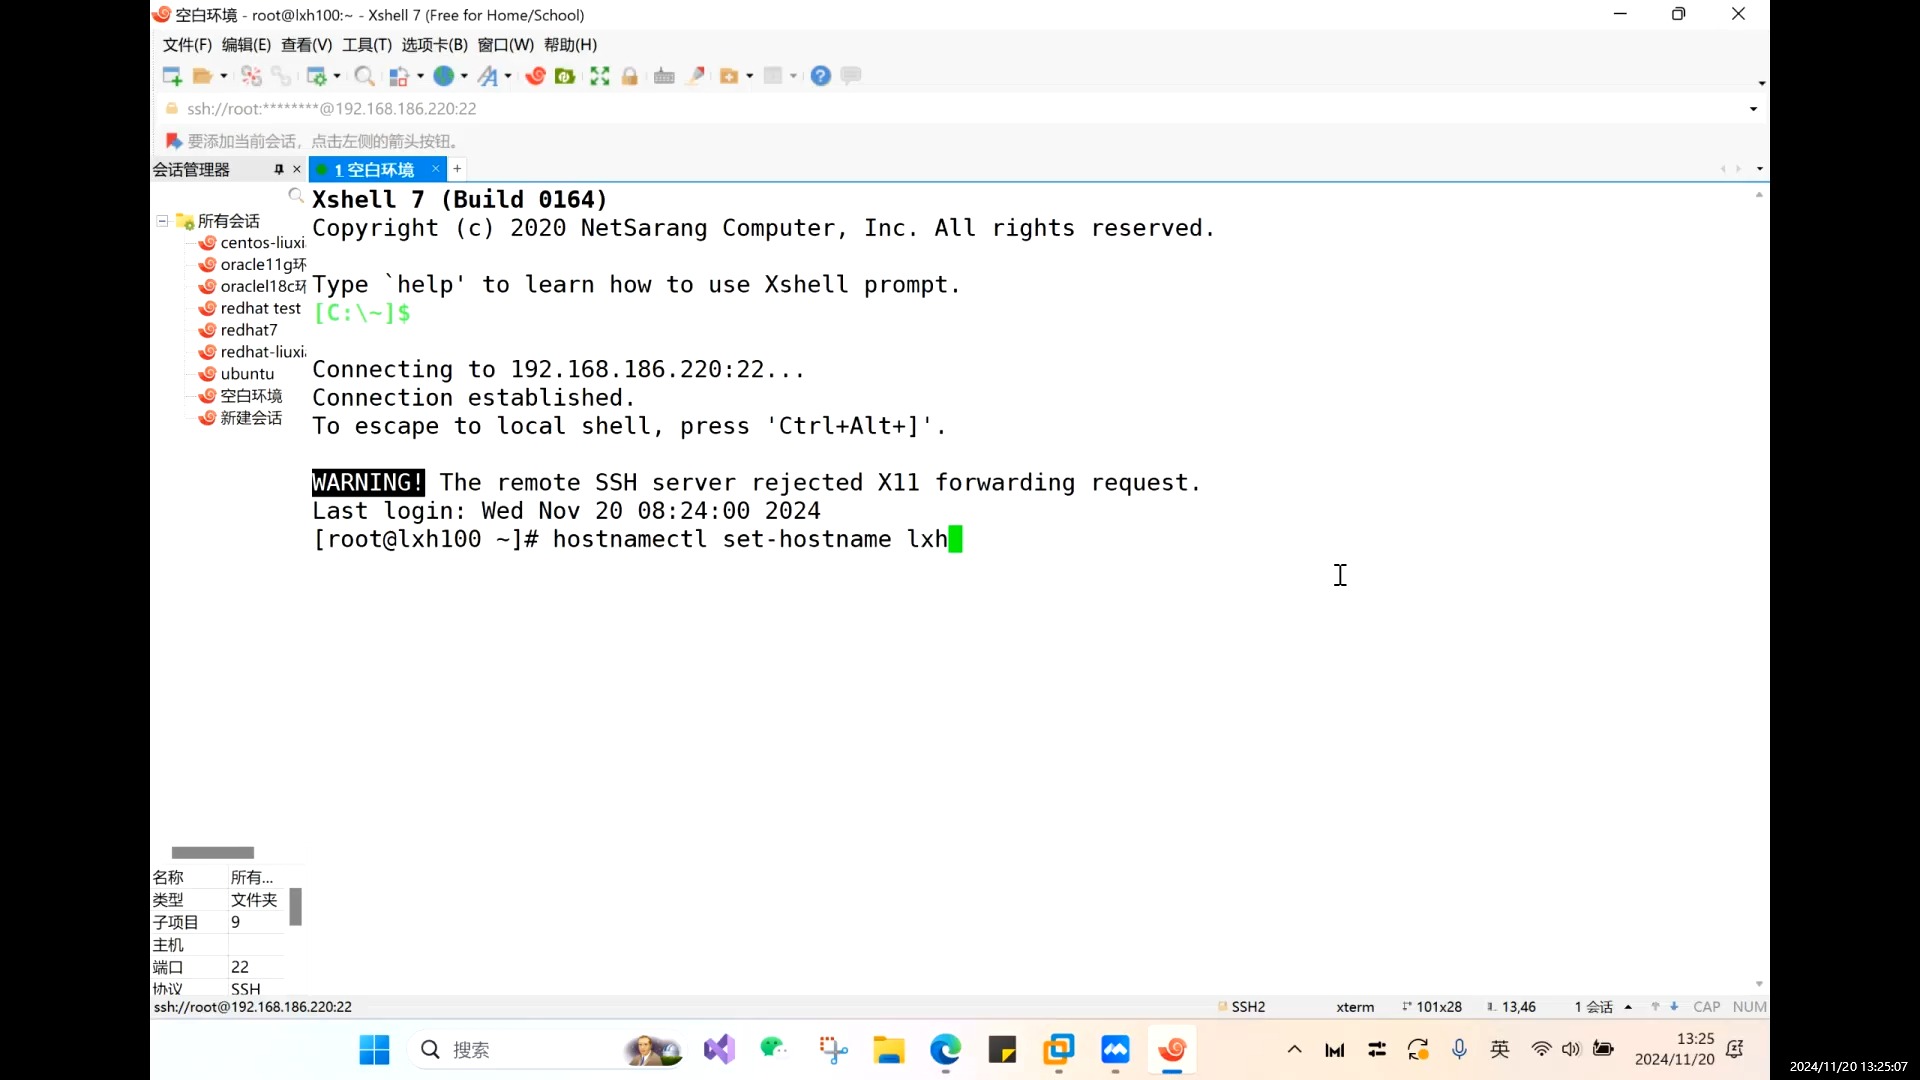Toggle pin on session manager panel
Viewport: 1920px width, 1080px height.
click(x=279, y=169)
